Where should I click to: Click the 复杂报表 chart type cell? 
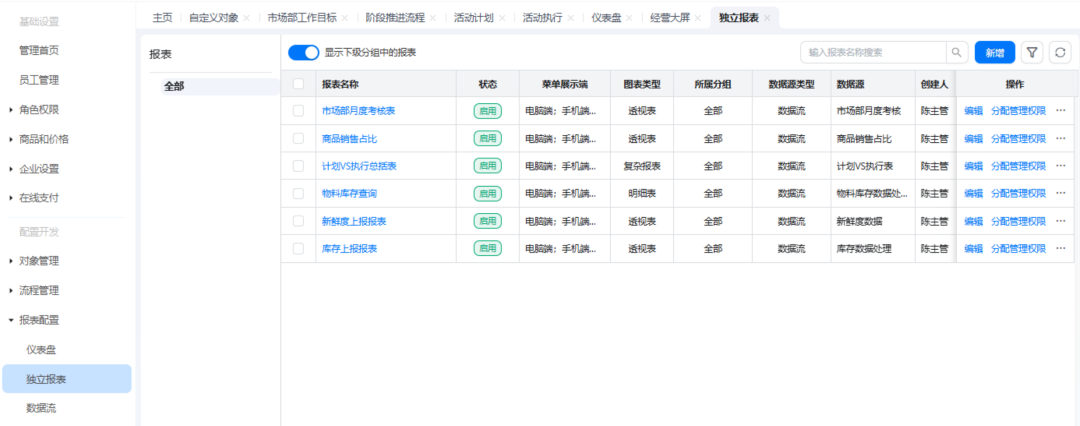642,166
